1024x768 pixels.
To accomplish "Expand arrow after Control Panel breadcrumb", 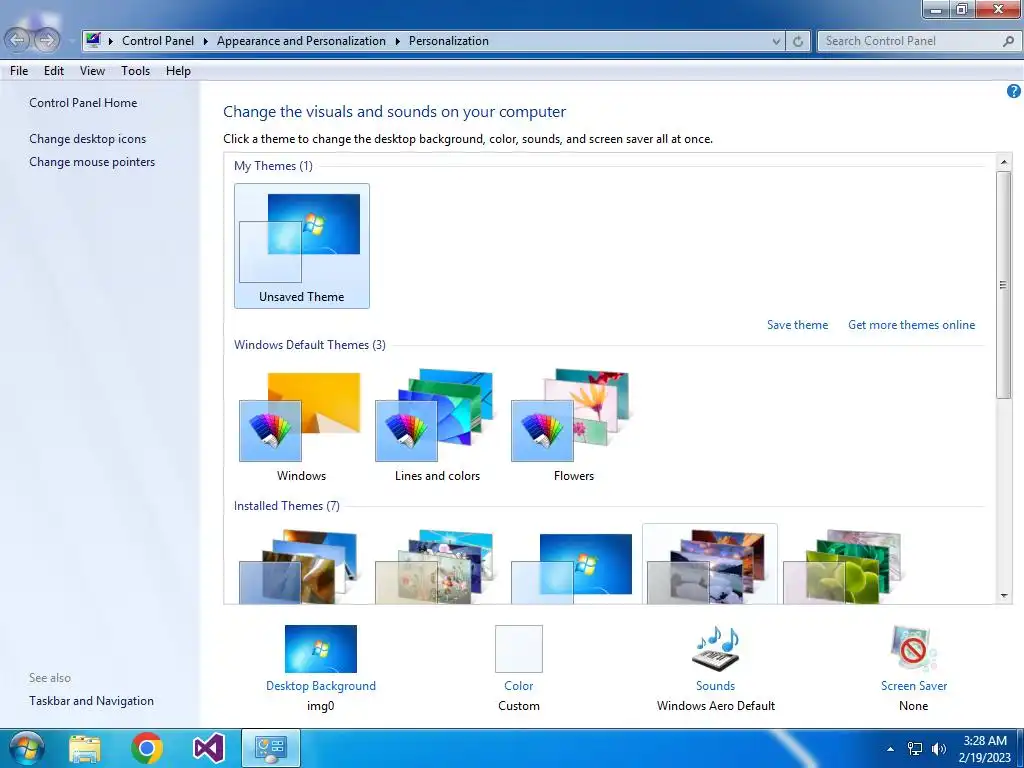I will pos(205,41).
